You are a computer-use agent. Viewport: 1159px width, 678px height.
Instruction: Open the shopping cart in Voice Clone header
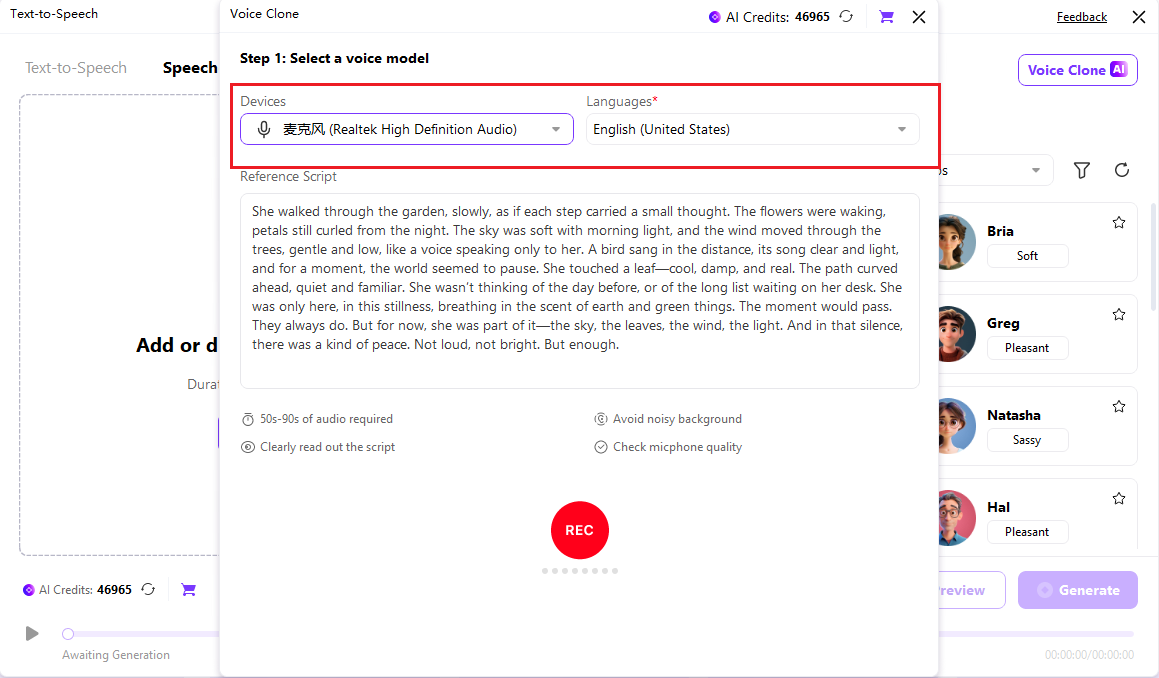885,16
